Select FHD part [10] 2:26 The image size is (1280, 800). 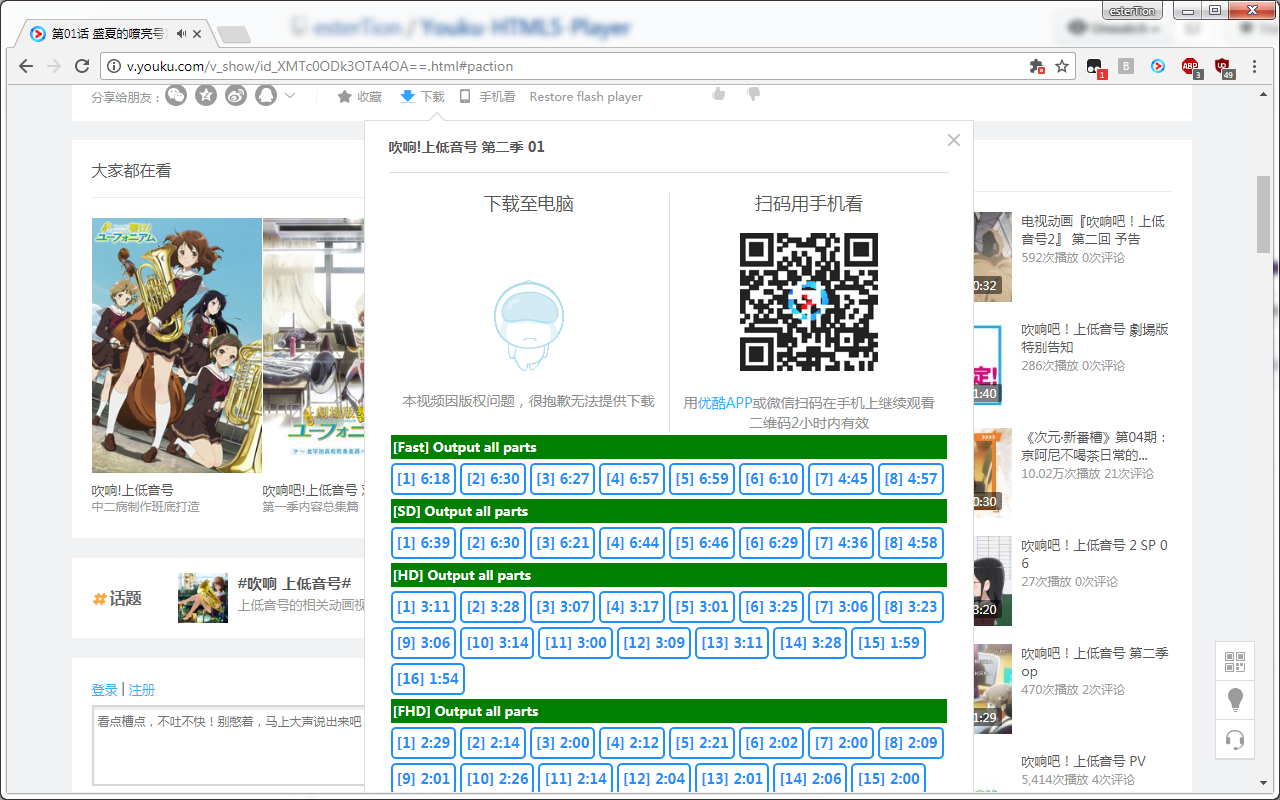(x=497, y=779)
